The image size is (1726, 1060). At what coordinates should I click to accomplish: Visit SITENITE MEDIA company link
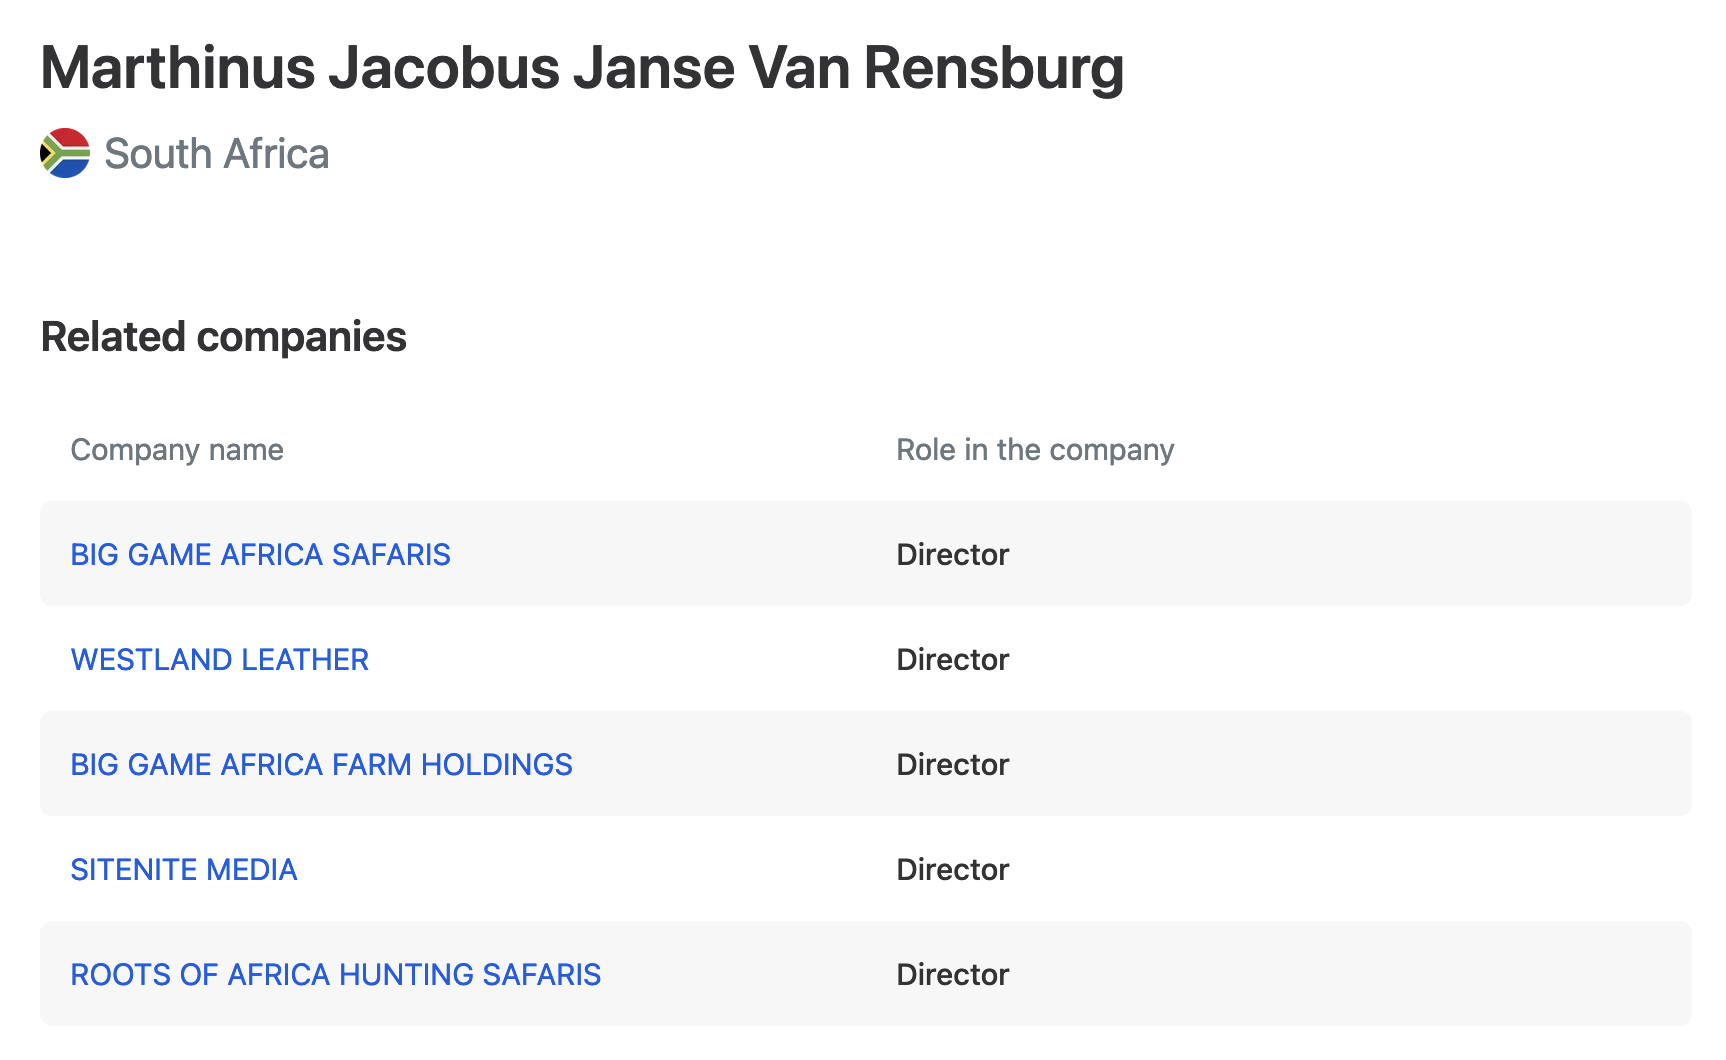click(x=183, y=869)
